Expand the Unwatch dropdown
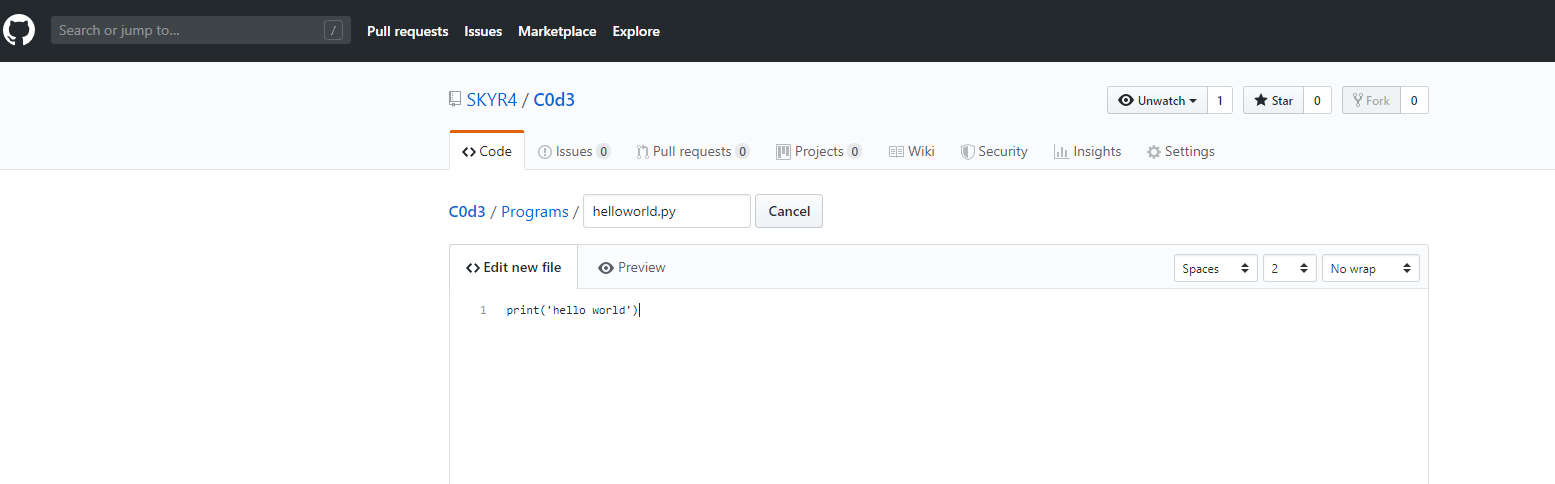1555x484 pixels. click(1157, 100)
